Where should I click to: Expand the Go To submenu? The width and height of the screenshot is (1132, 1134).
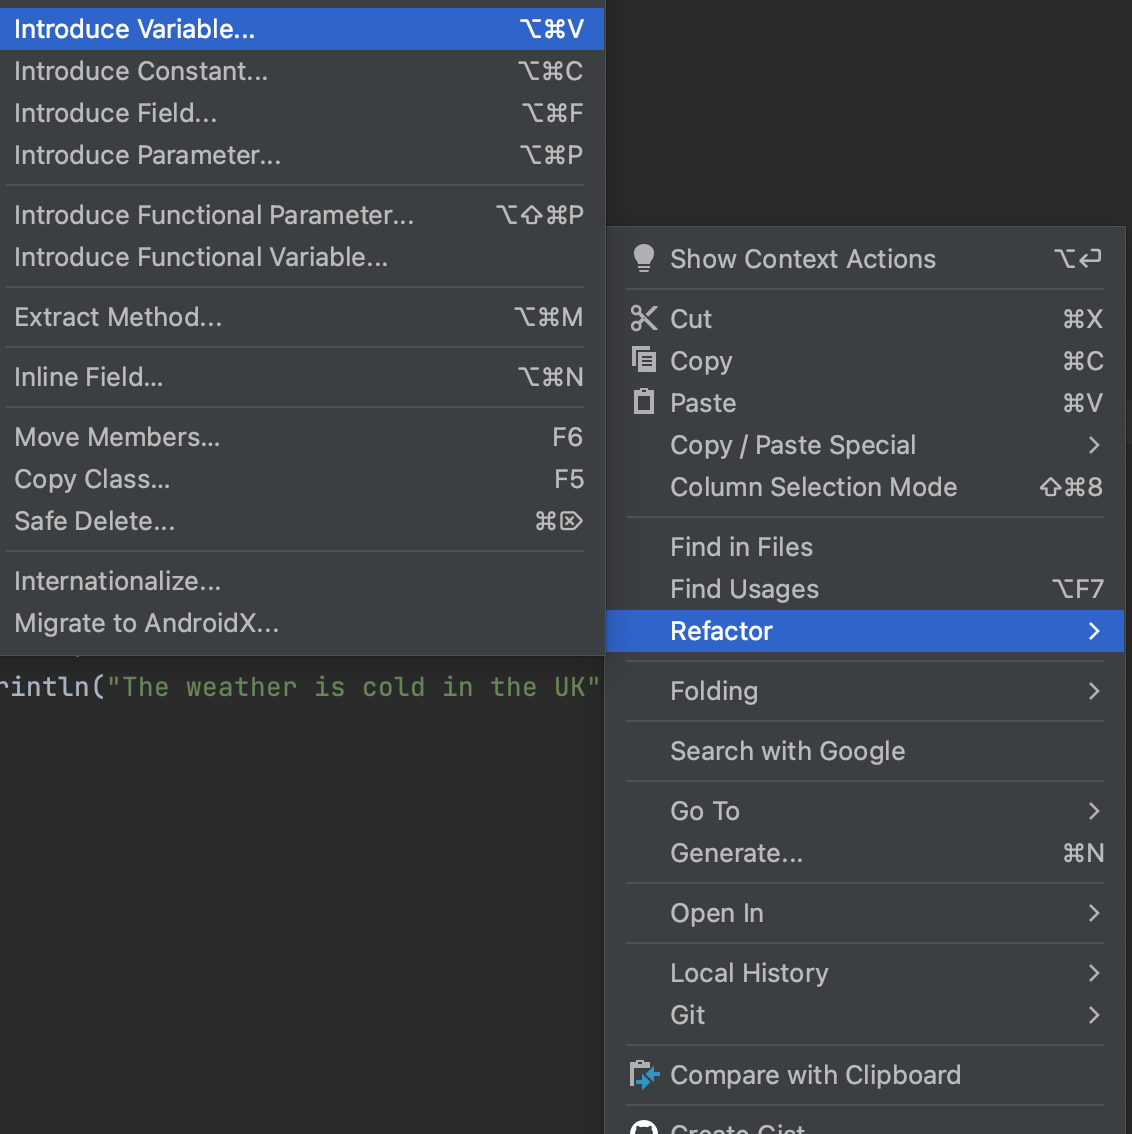(x=1094, y=811)
